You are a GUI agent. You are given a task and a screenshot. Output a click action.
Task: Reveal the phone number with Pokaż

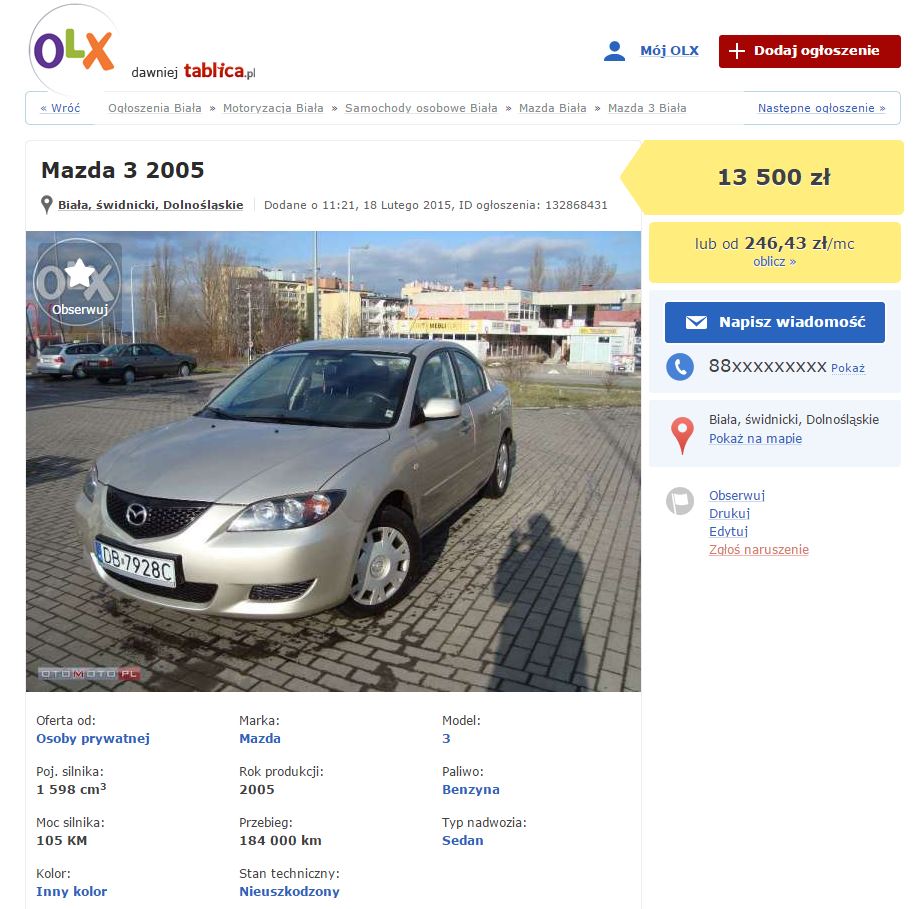click(x=848, y=368)
